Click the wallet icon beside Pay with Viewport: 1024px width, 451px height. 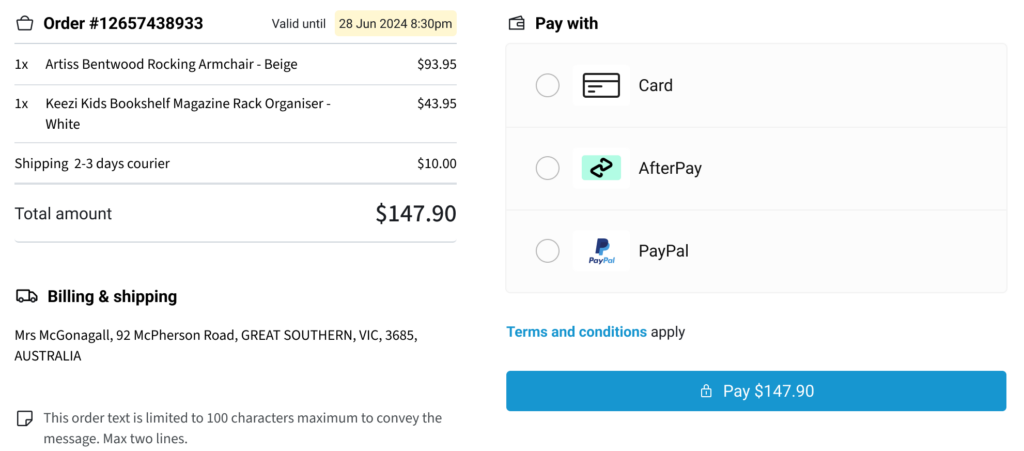[516, 24]
